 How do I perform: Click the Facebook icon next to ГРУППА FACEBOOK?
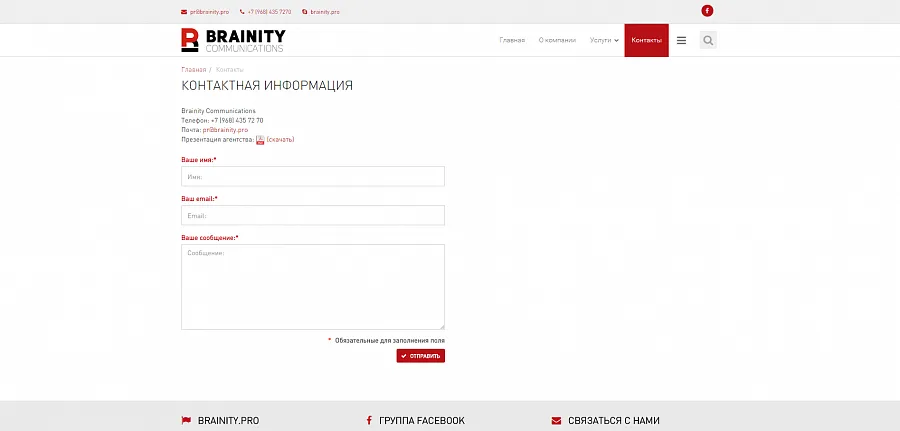369,421
